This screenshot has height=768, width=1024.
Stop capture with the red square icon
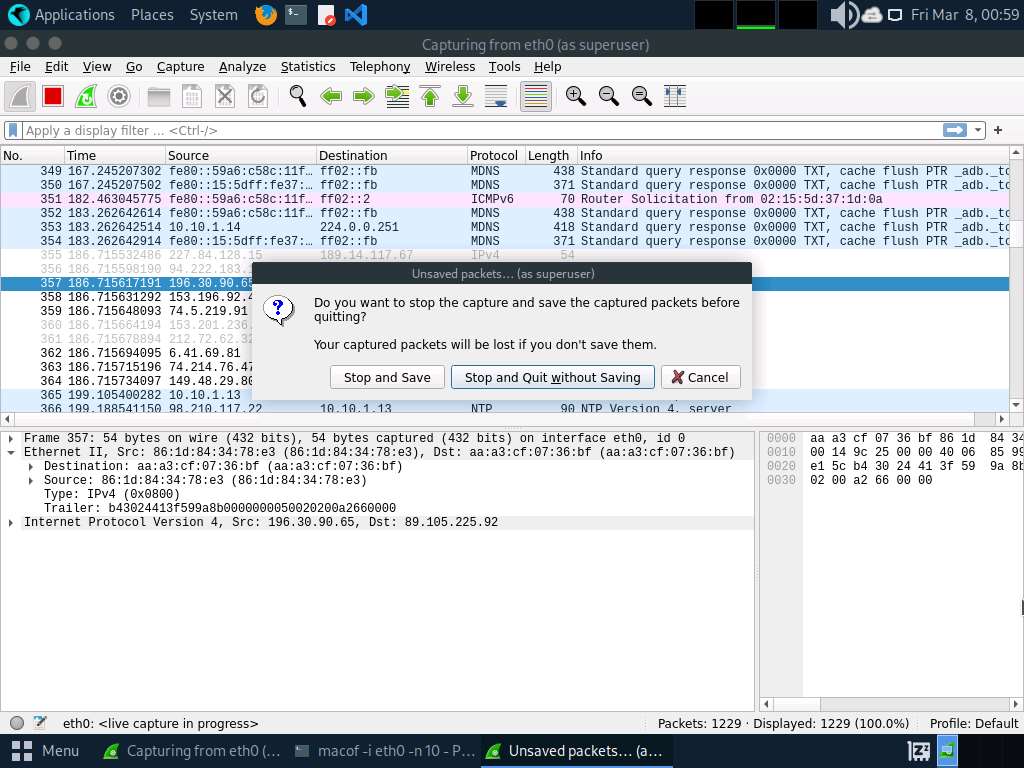coord(53,97)
